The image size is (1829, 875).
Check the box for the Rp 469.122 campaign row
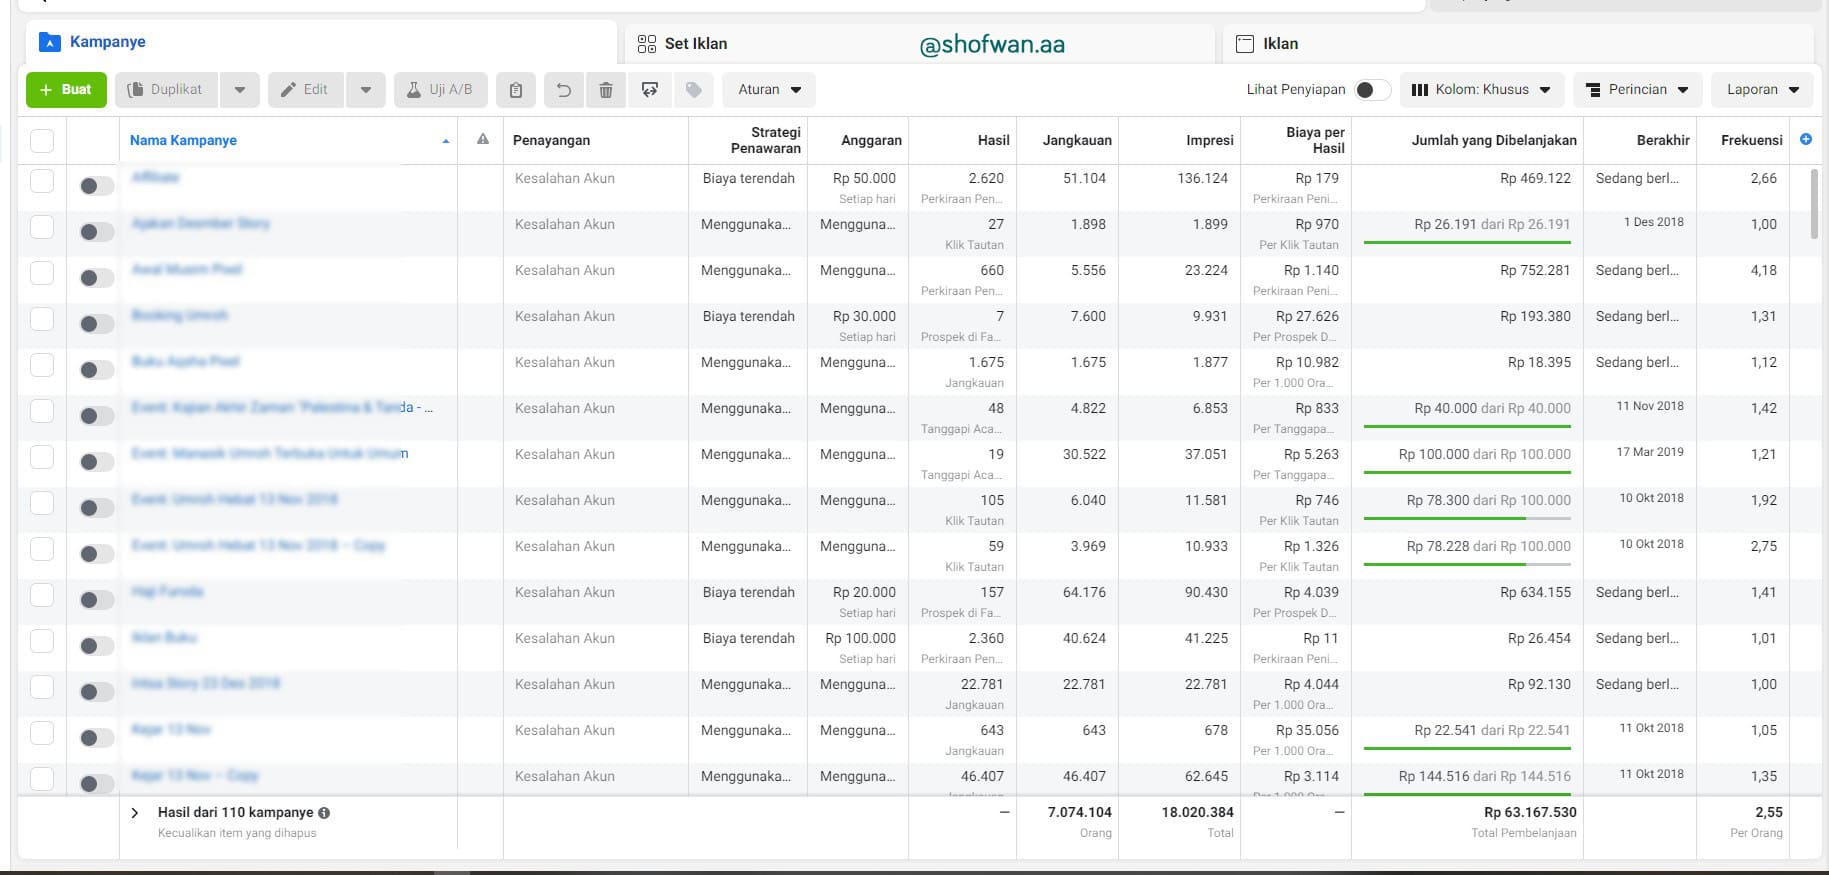pyautogui.click(x=42, y=181)
